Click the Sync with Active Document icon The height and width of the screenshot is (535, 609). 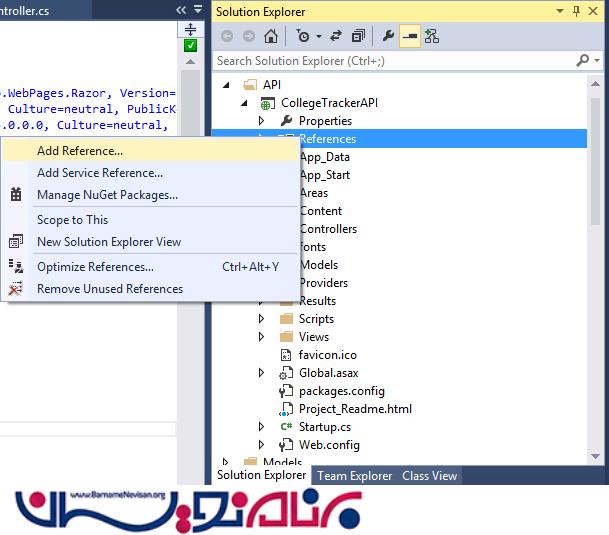335,36
